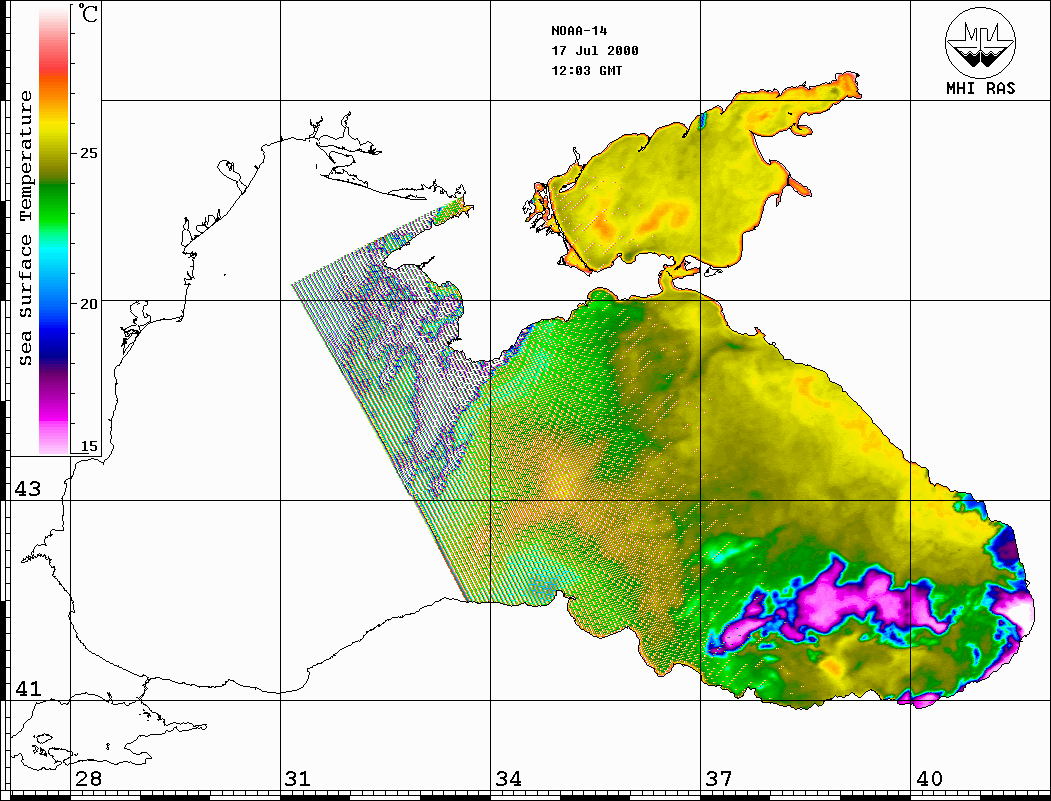
Task: Click the MHI RAS text under logo
Action: pyautogui.click(x=980, y=88)
